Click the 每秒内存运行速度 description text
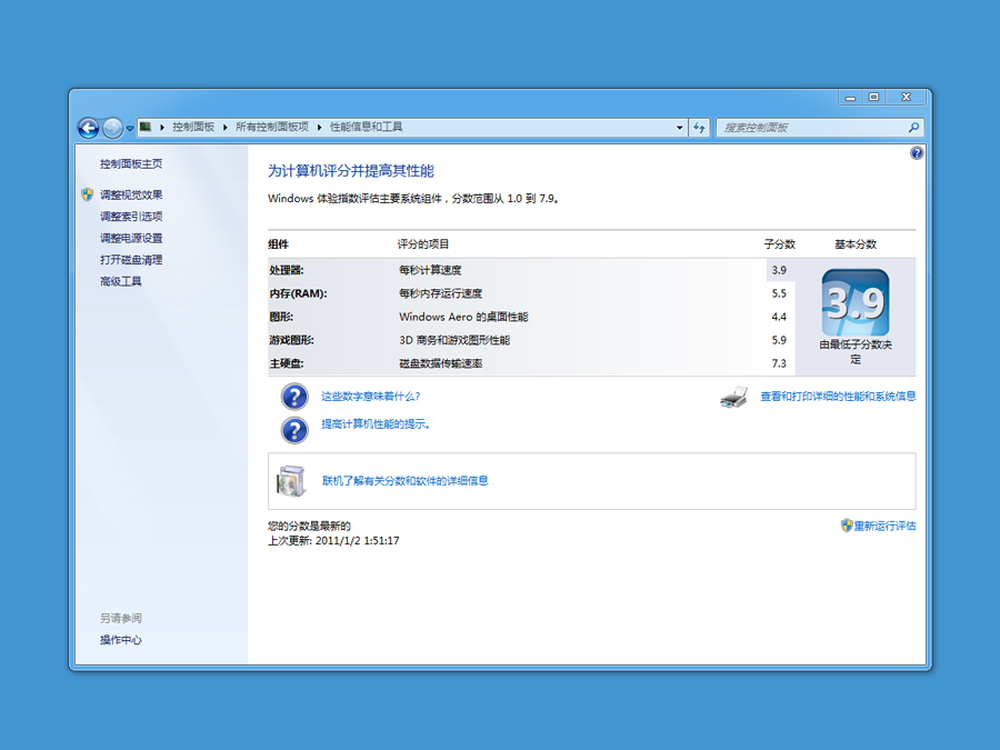This screenshot has height=750, width=1000. point(441,293)
